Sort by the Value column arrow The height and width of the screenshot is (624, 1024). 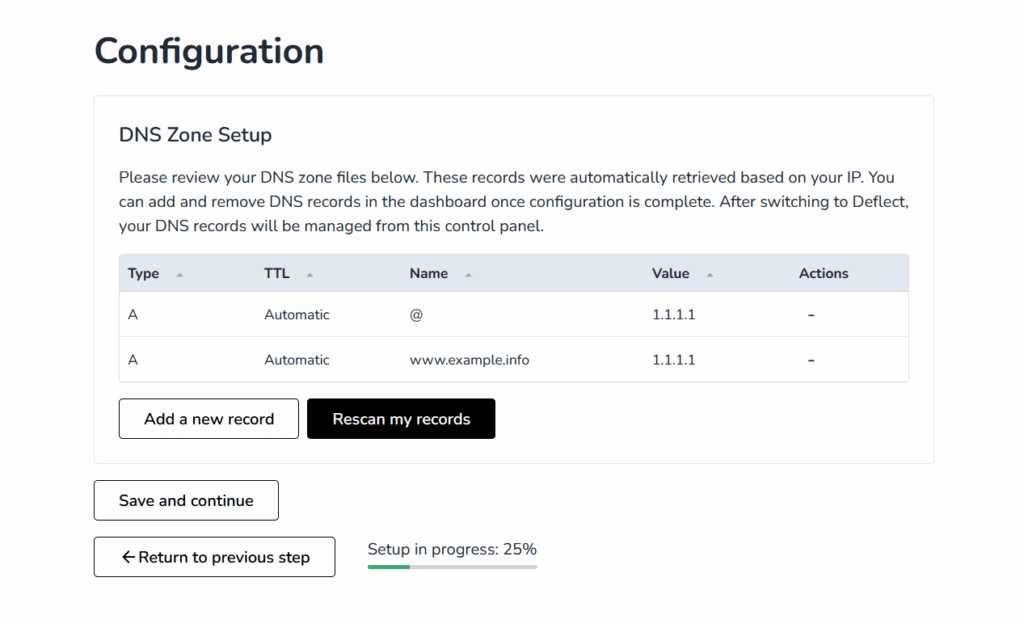pyautogui.click(x=710, y=275)
